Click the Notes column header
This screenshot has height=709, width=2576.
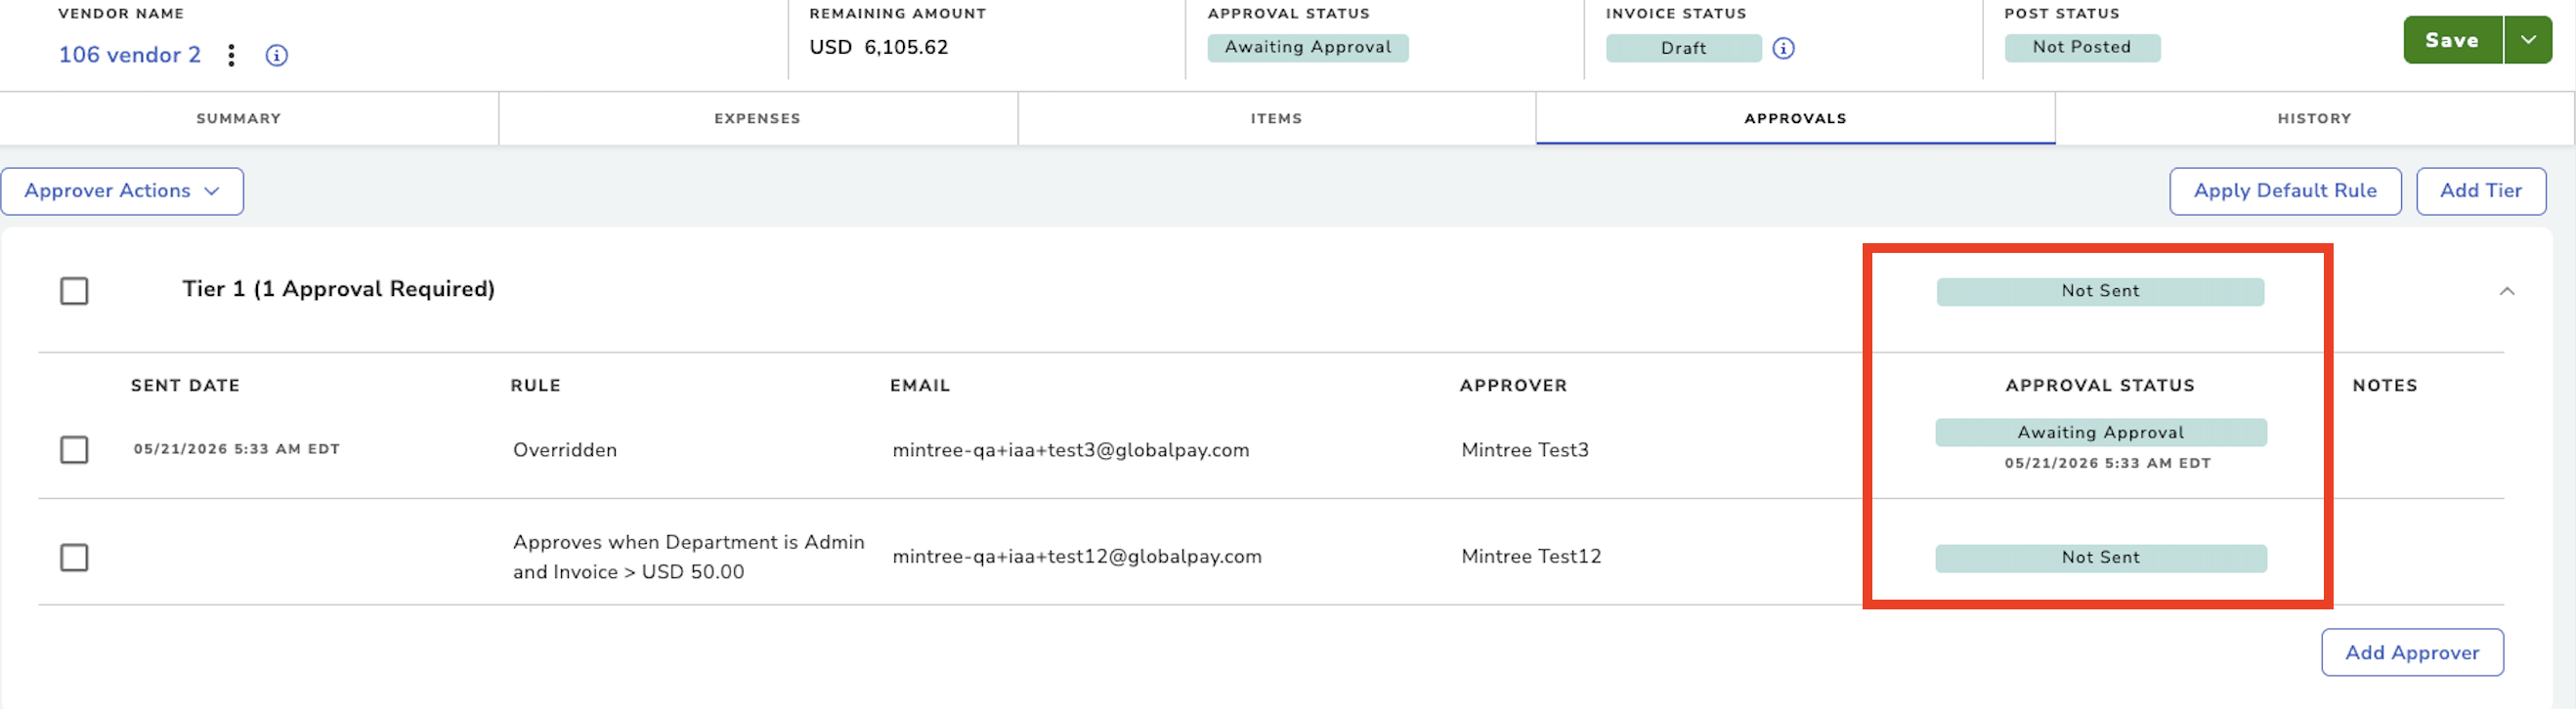click(2385, 386)
